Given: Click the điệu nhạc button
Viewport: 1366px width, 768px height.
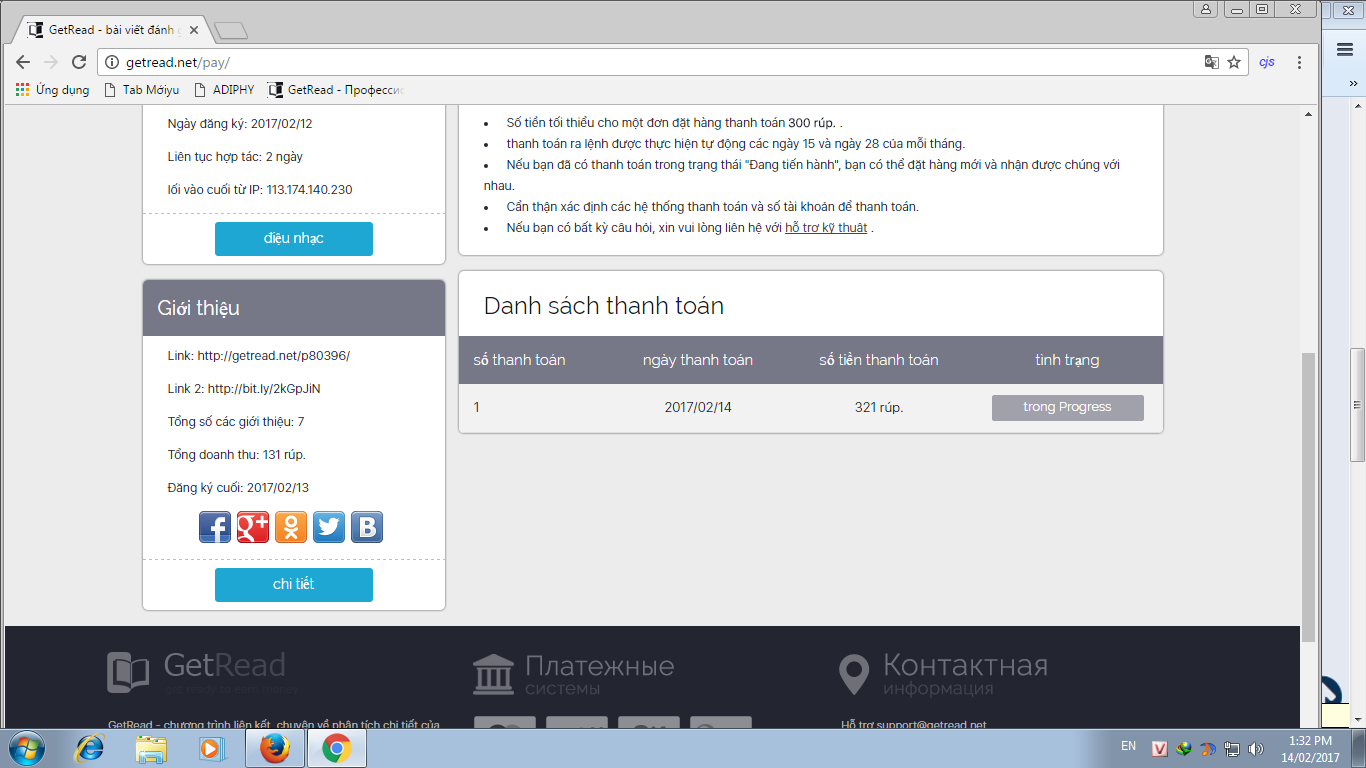Looking at the screenshot, I should pyautogui.click(x=294, y=239).
